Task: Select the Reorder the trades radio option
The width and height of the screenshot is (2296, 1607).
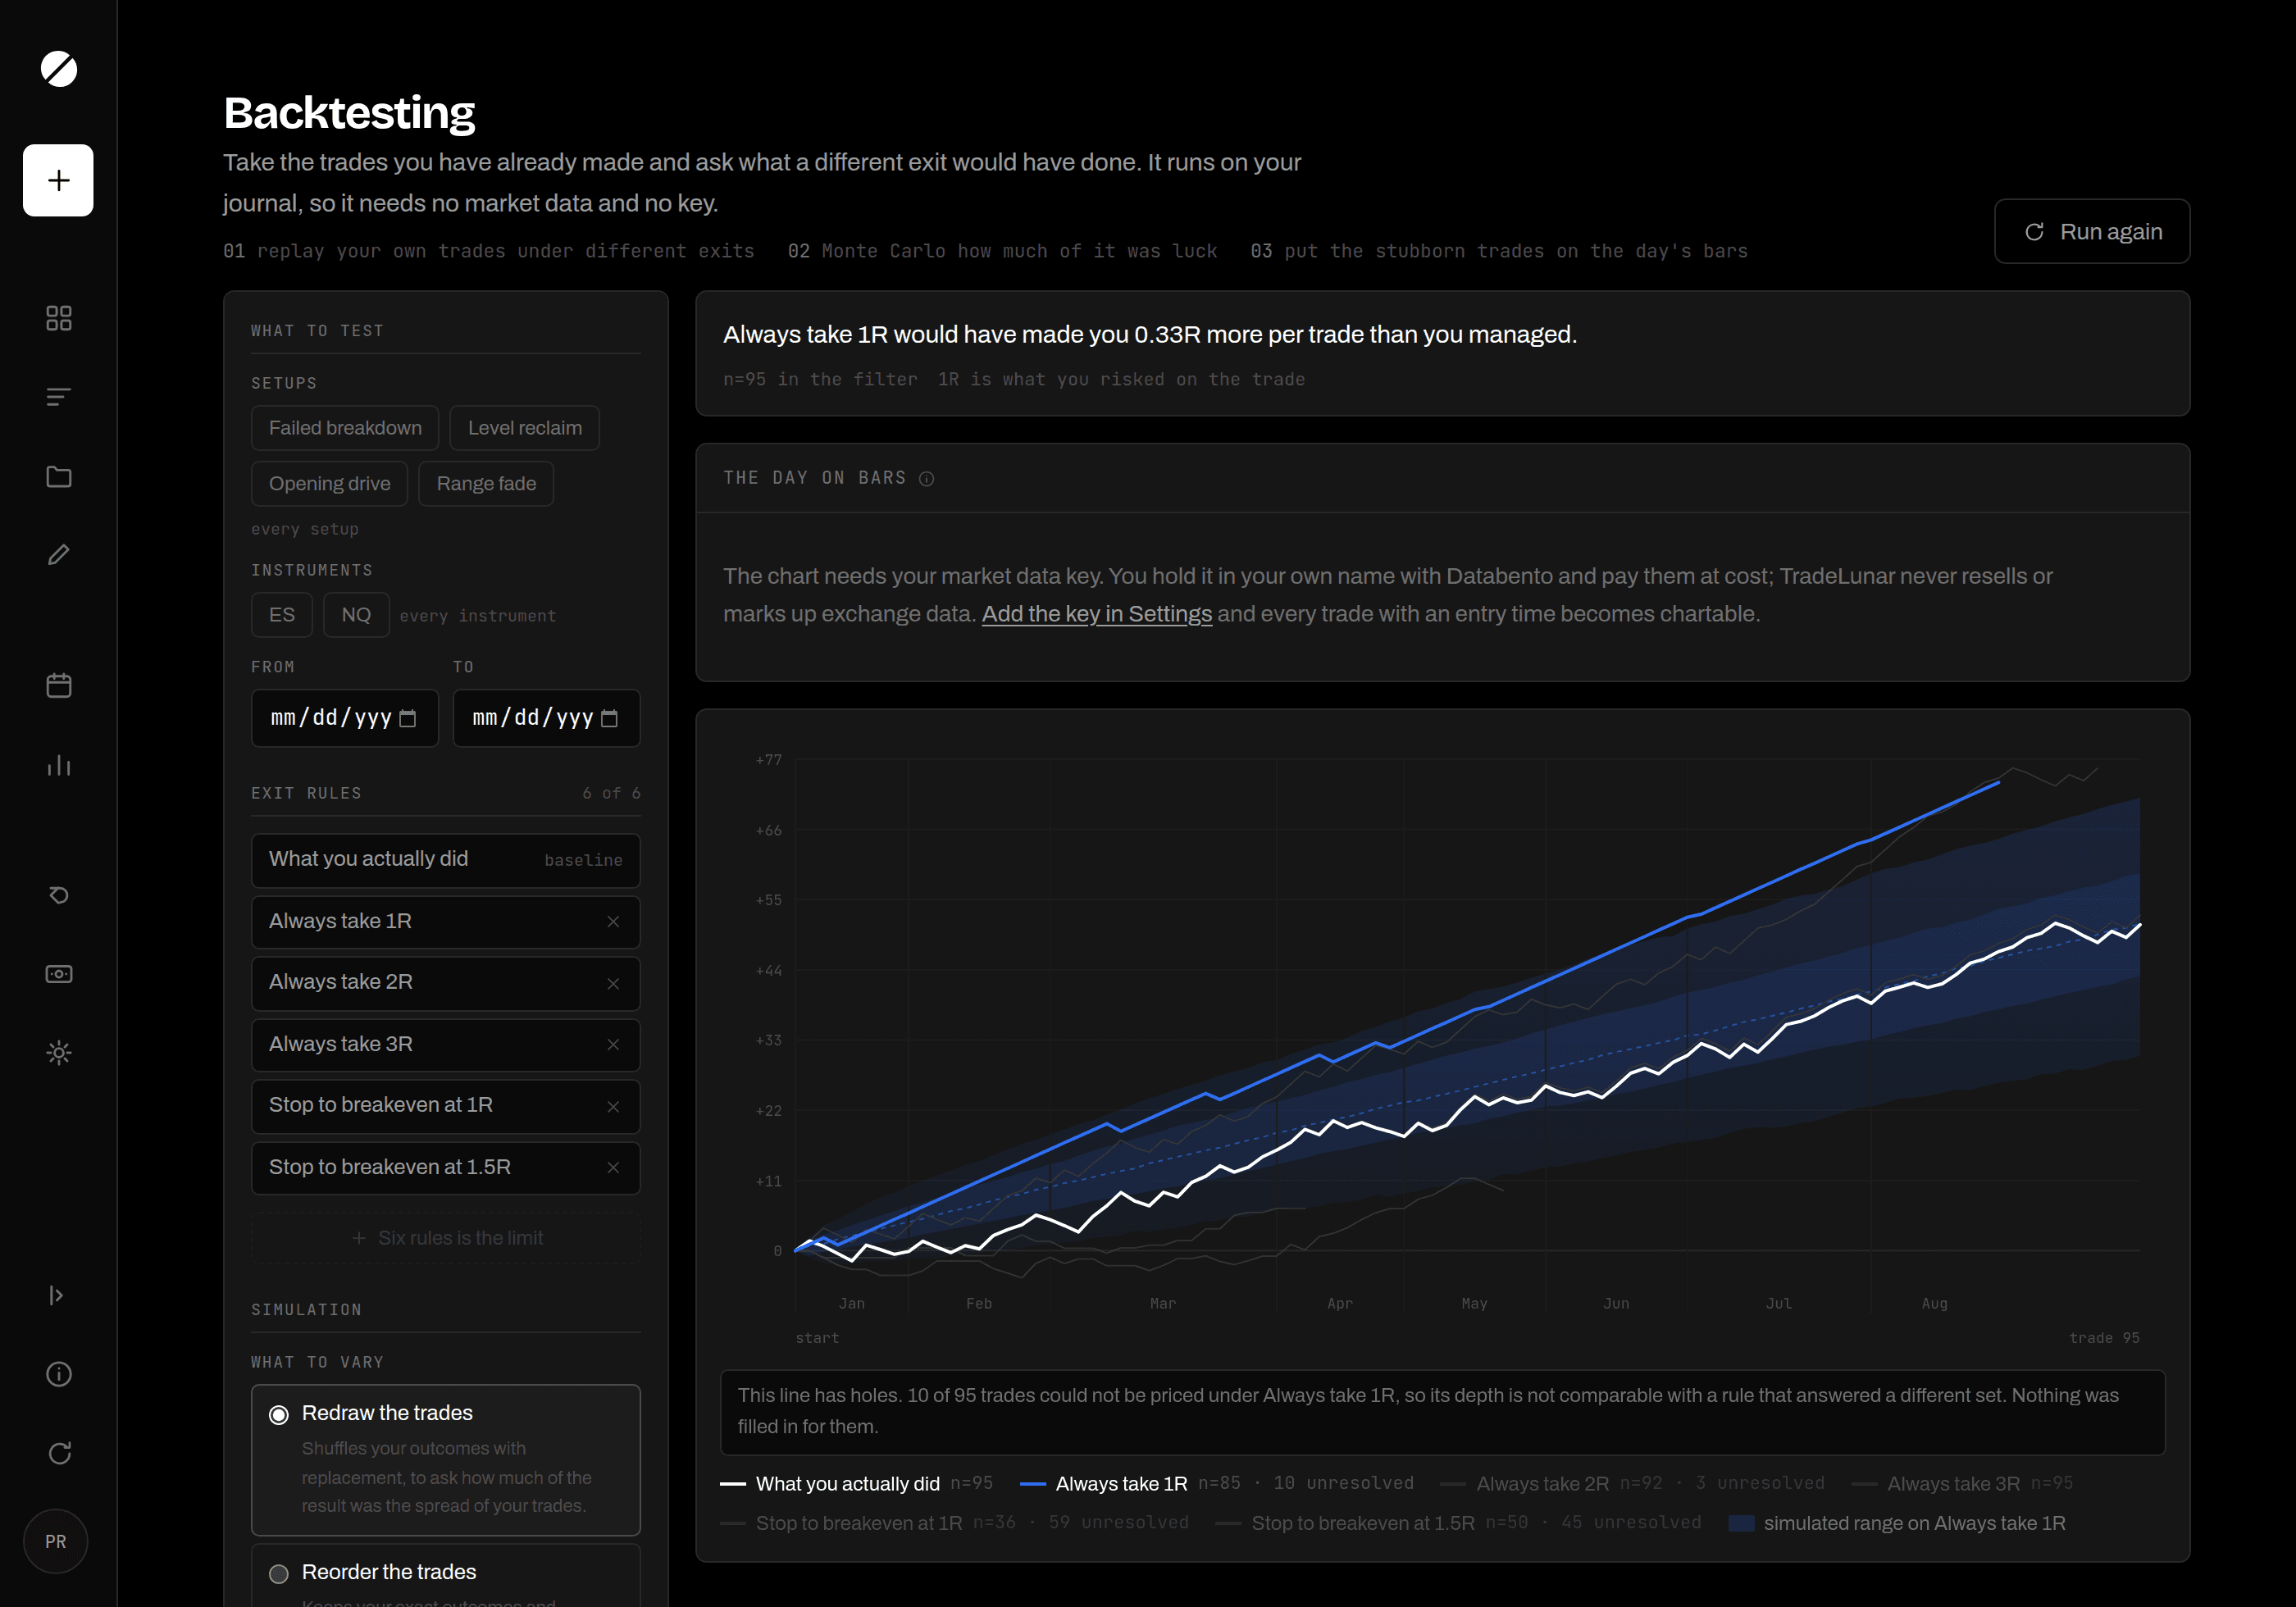Action: tap(279, 1574)
